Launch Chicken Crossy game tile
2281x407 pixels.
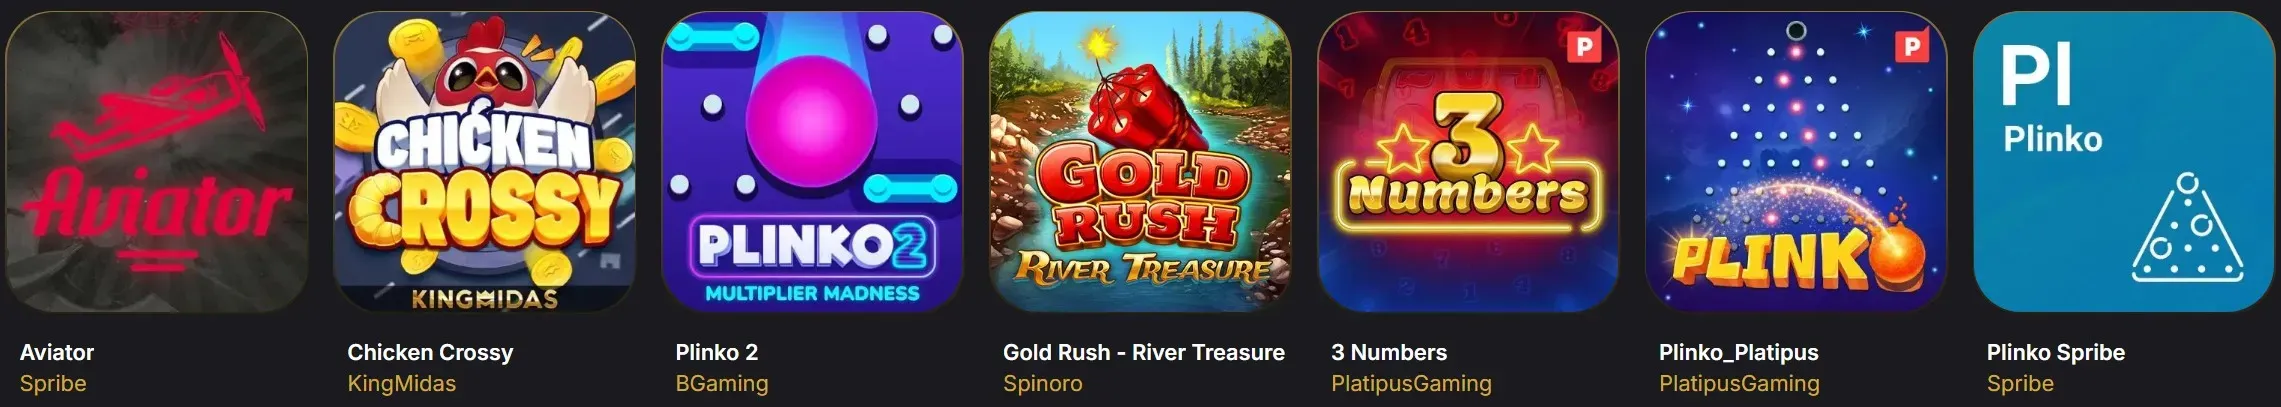click(484, 162)
